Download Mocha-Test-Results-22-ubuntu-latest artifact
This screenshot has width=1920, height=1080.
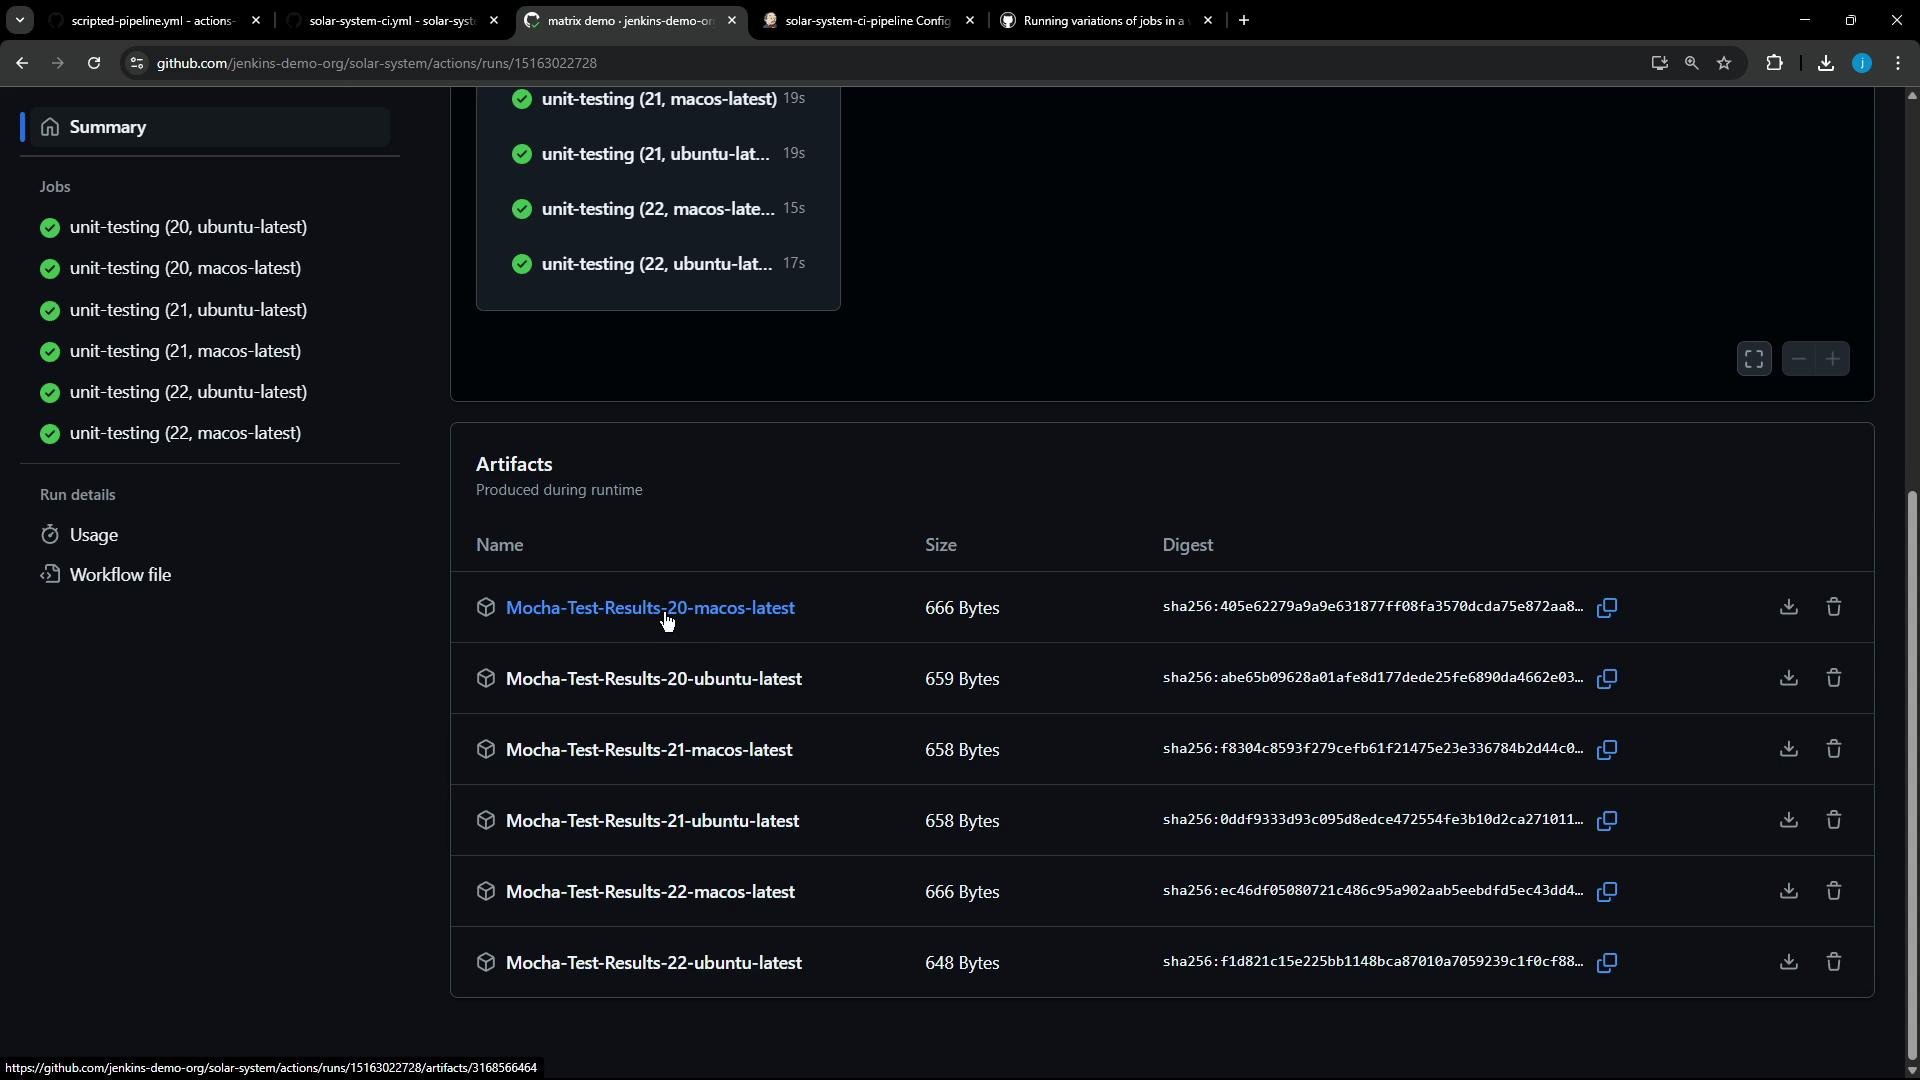[x=1789, y=962]
